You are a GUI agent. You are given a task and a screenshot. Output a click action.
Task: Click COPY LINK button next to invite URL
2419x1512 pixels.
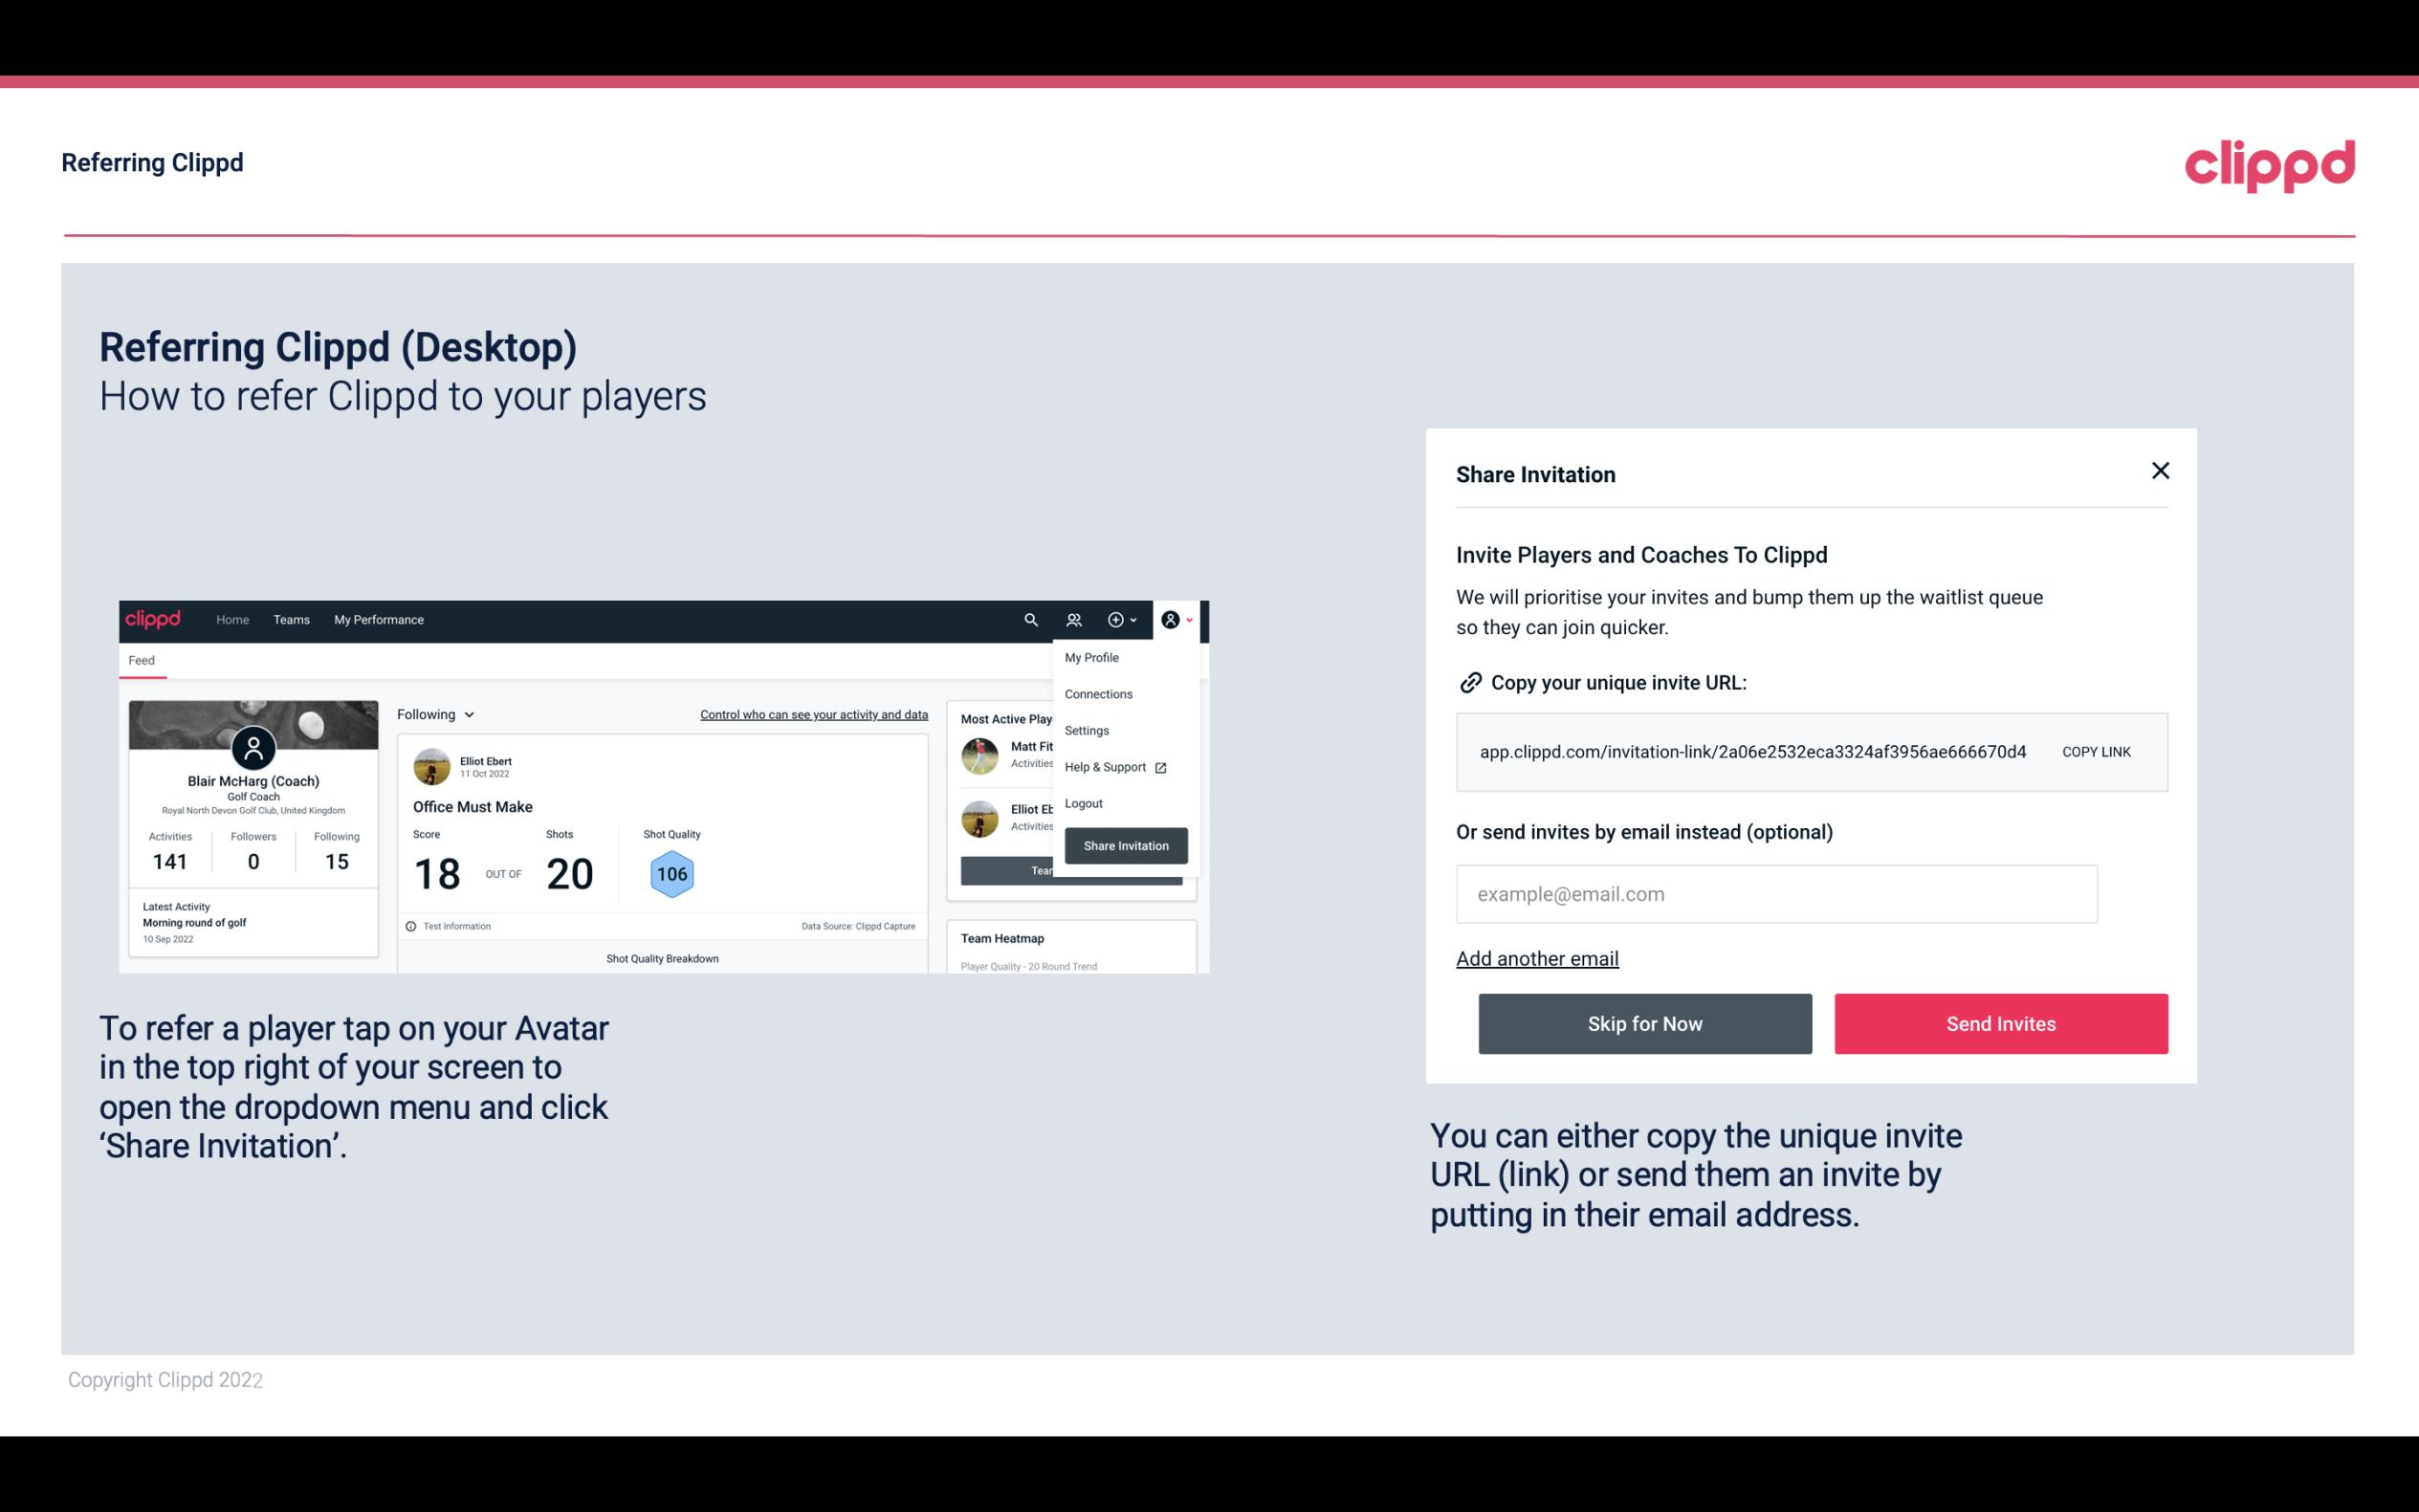click(2095, 751)
